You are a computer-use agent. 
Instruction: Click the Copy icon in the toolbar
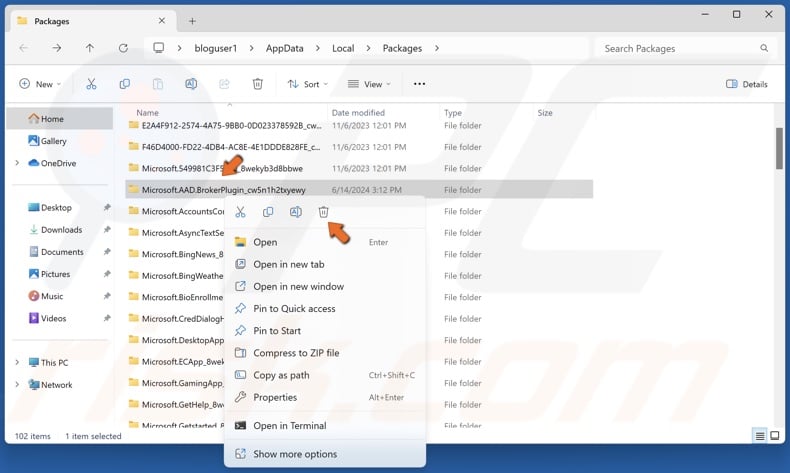point(124,84)
